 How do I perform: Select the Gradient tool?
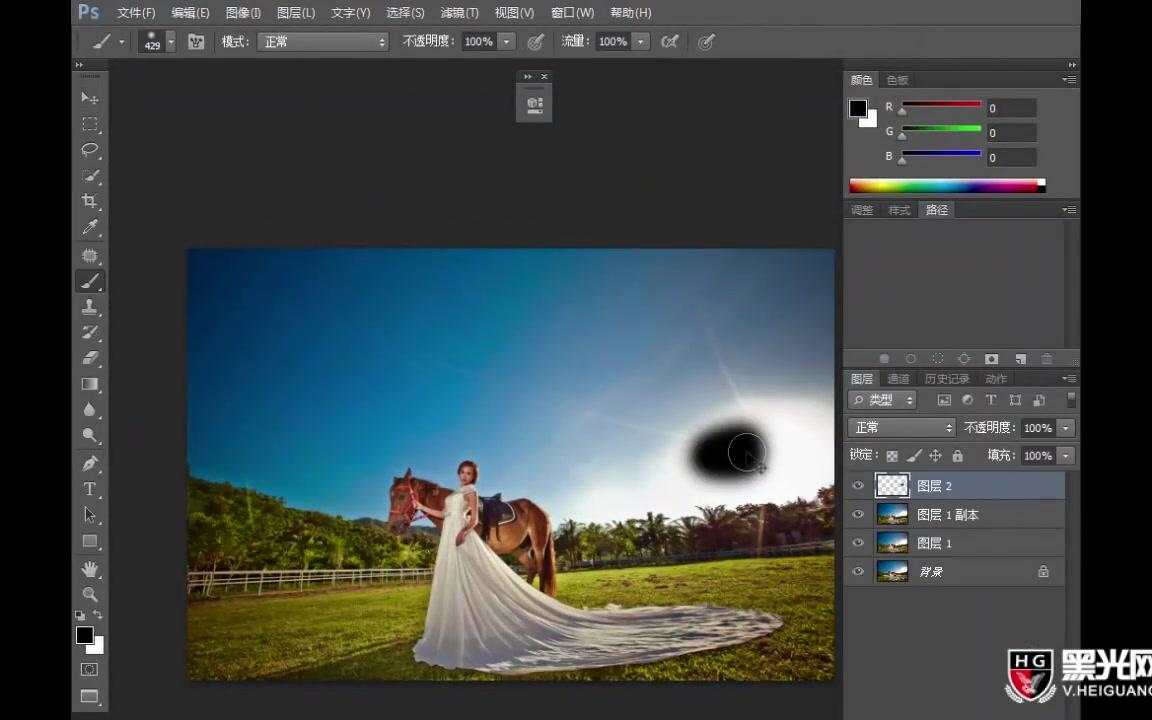pos(90,384)
